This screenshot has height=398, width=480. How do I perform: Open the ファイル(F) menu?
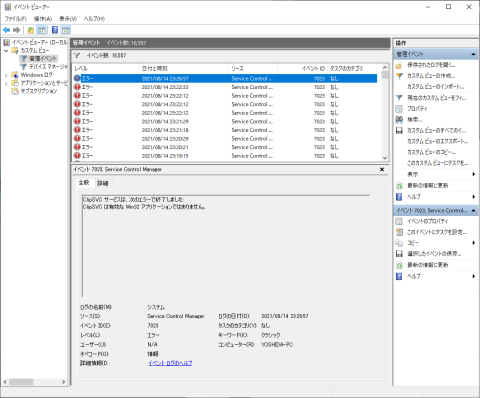tap(16, 19)
